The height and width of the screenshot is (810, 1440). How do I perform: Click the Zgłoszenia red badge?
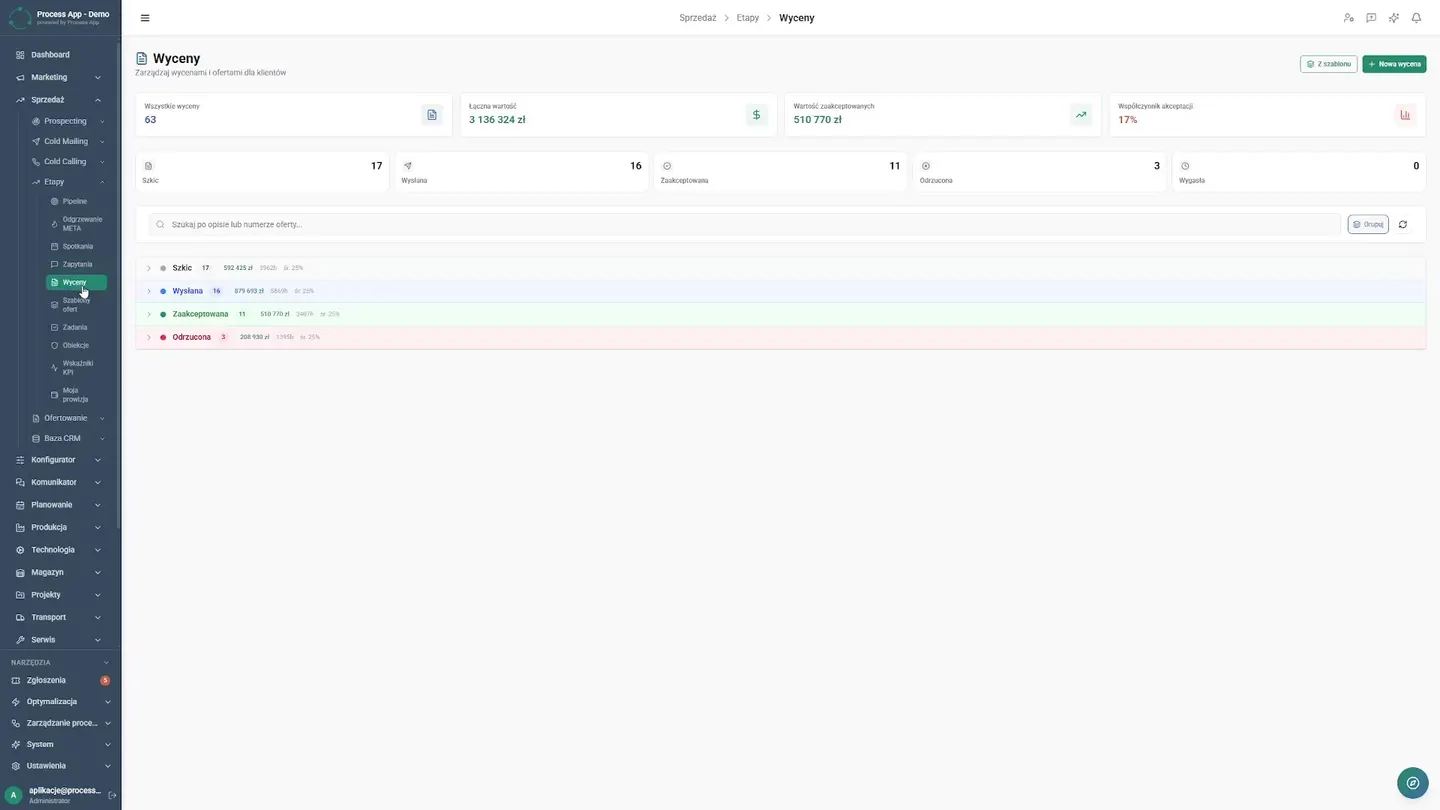tap(105, 680)
